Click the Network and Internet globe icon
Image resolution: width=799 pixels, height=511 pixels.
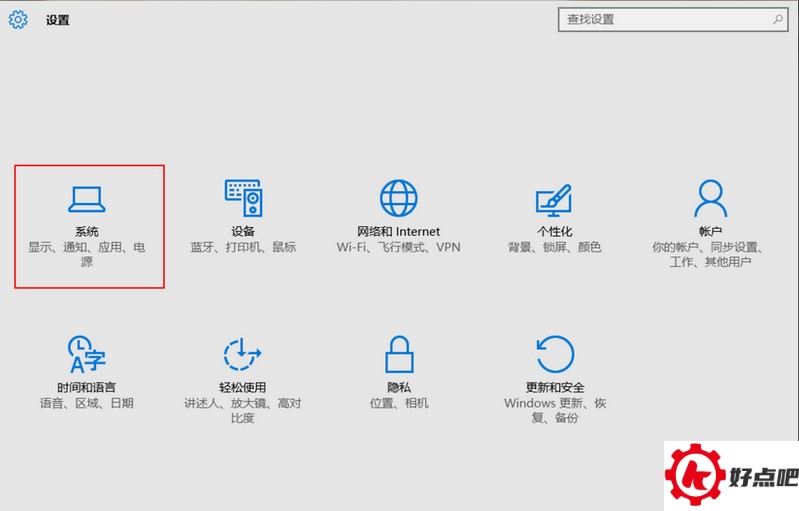click(398, 198)
